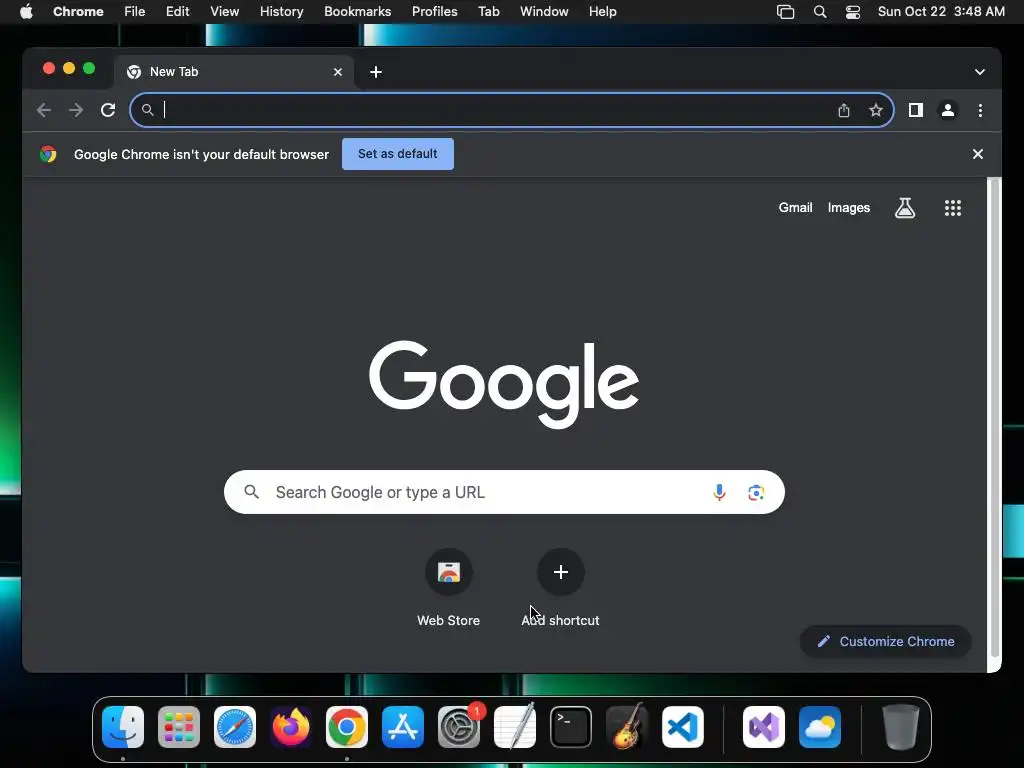
Task: Open the Apple menu
Action: click(26, 12)
